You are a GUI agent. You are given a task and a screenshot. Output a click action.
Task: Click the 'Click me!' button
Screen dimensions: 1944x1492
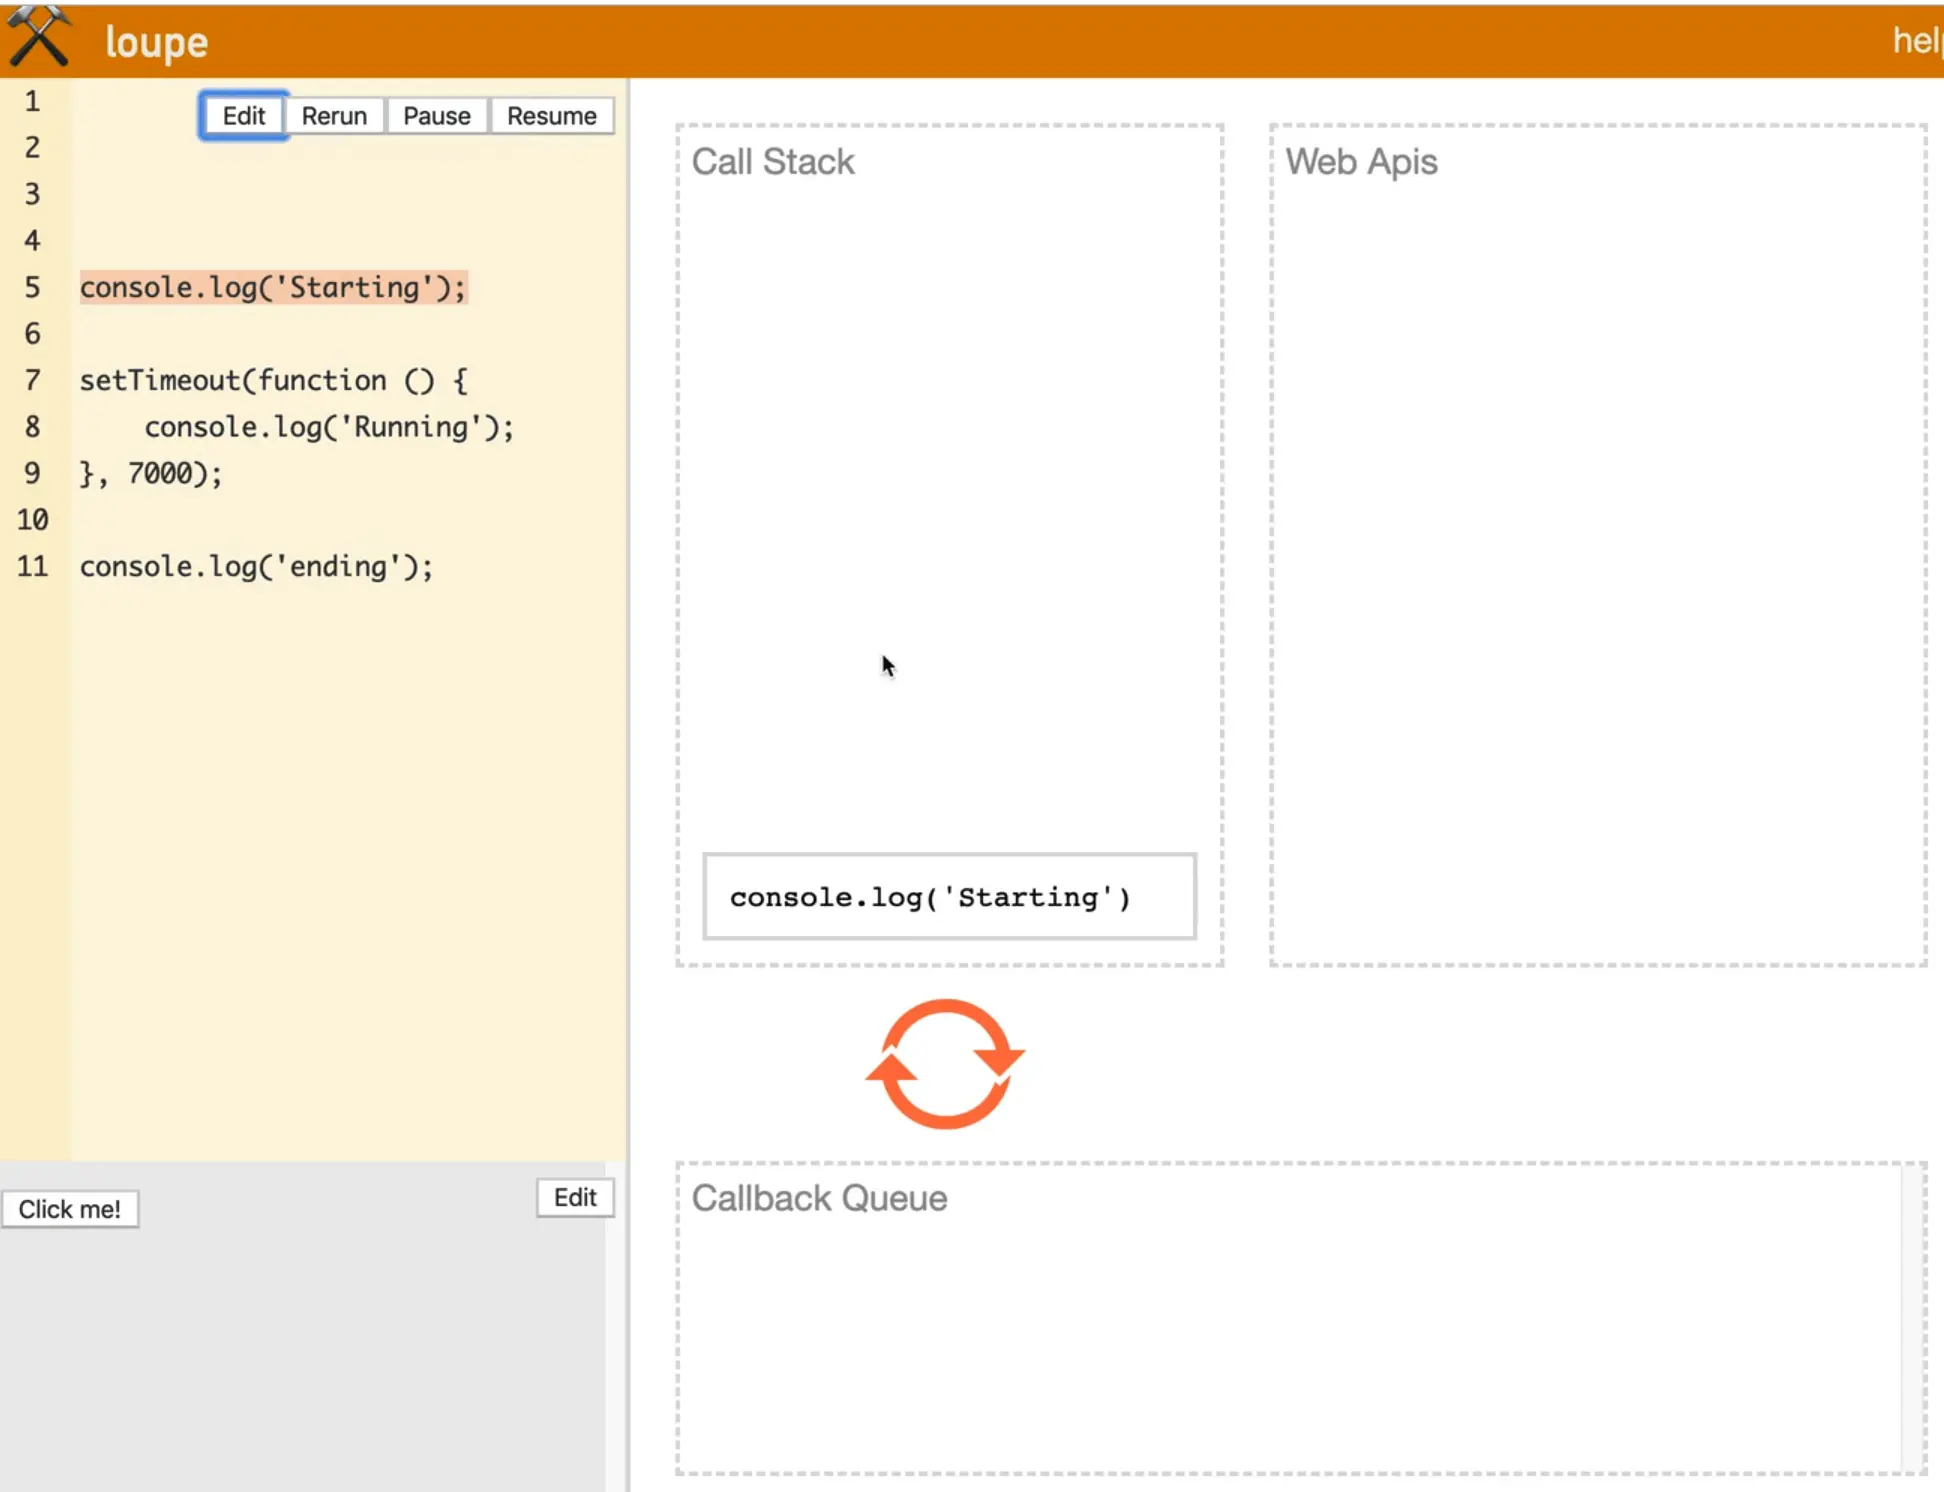click(x=70, y=1209)
